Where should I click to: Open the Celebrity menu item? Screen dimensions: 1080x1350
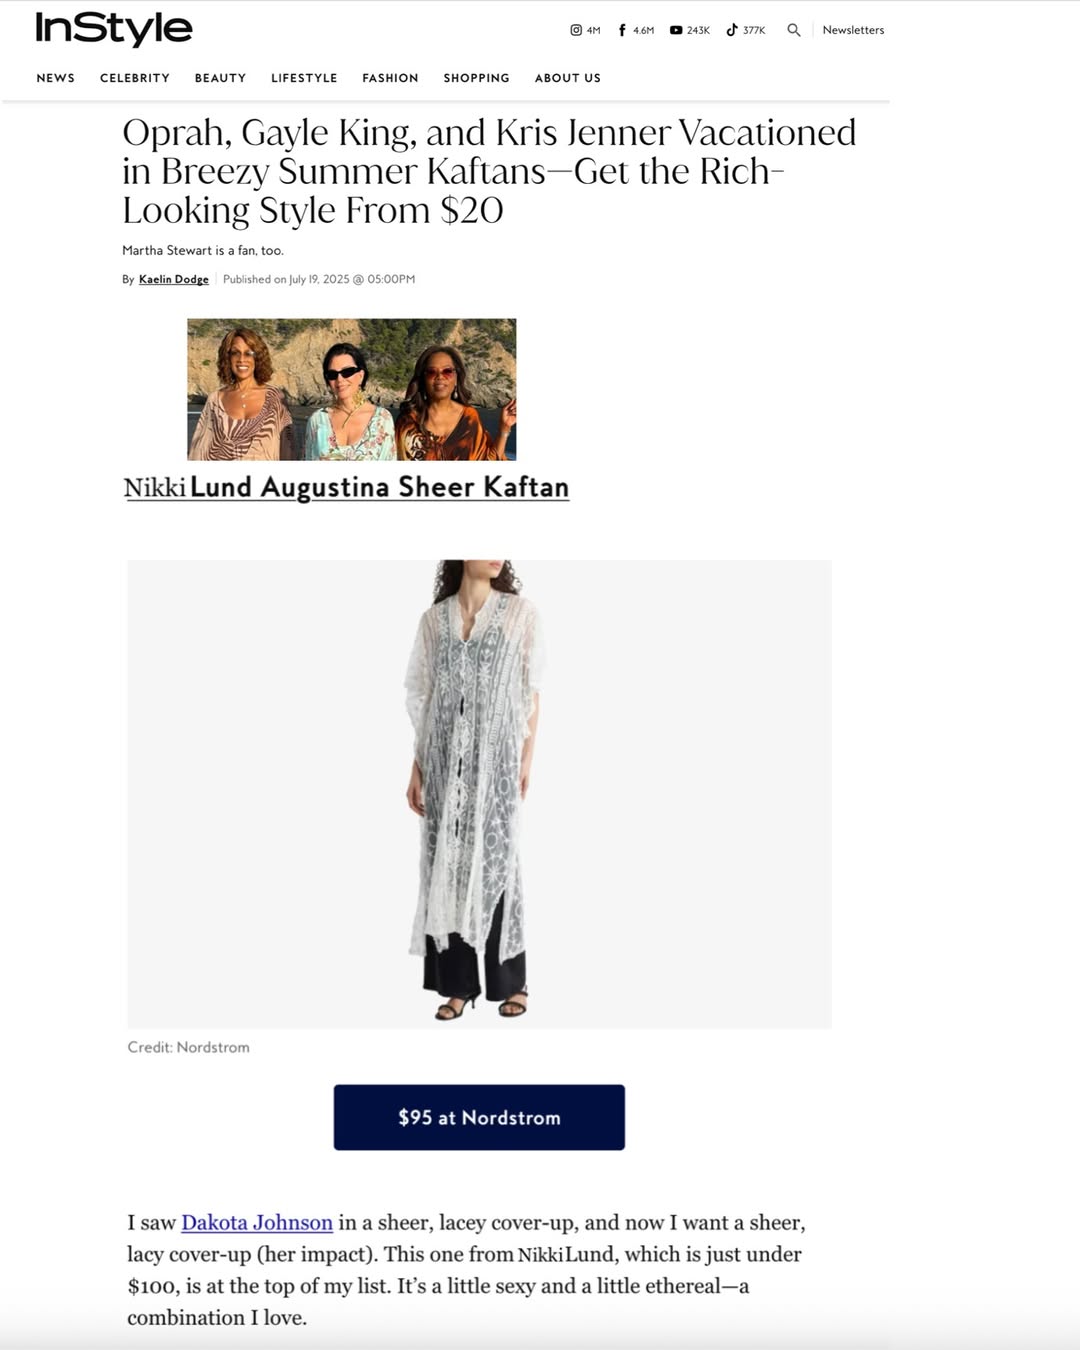[x=135, y=78]
